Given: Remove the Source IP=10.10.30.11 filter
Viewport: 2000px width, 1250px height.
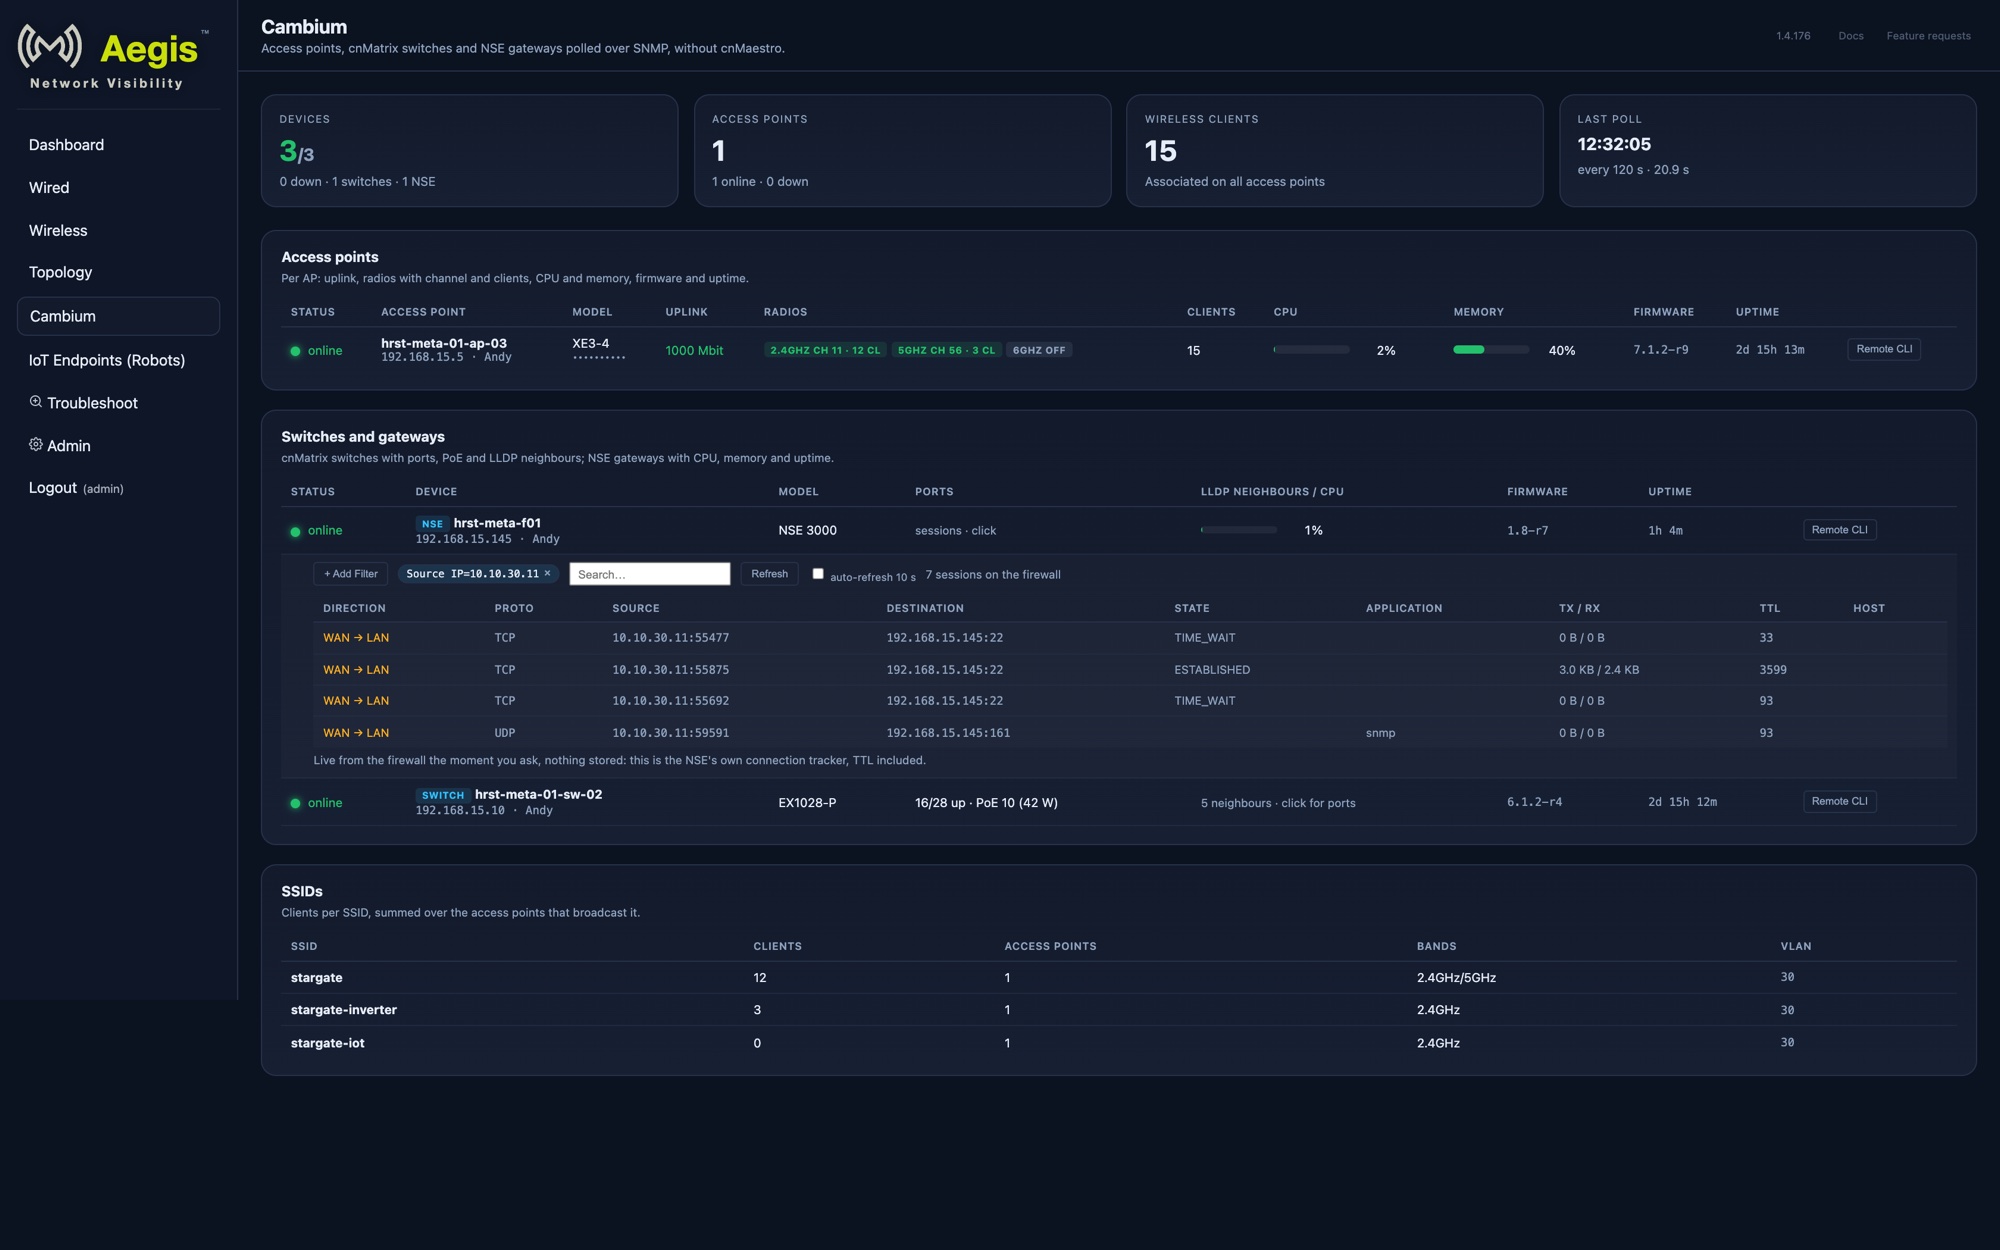Looking at the screenshot, I should coord(547,573).
